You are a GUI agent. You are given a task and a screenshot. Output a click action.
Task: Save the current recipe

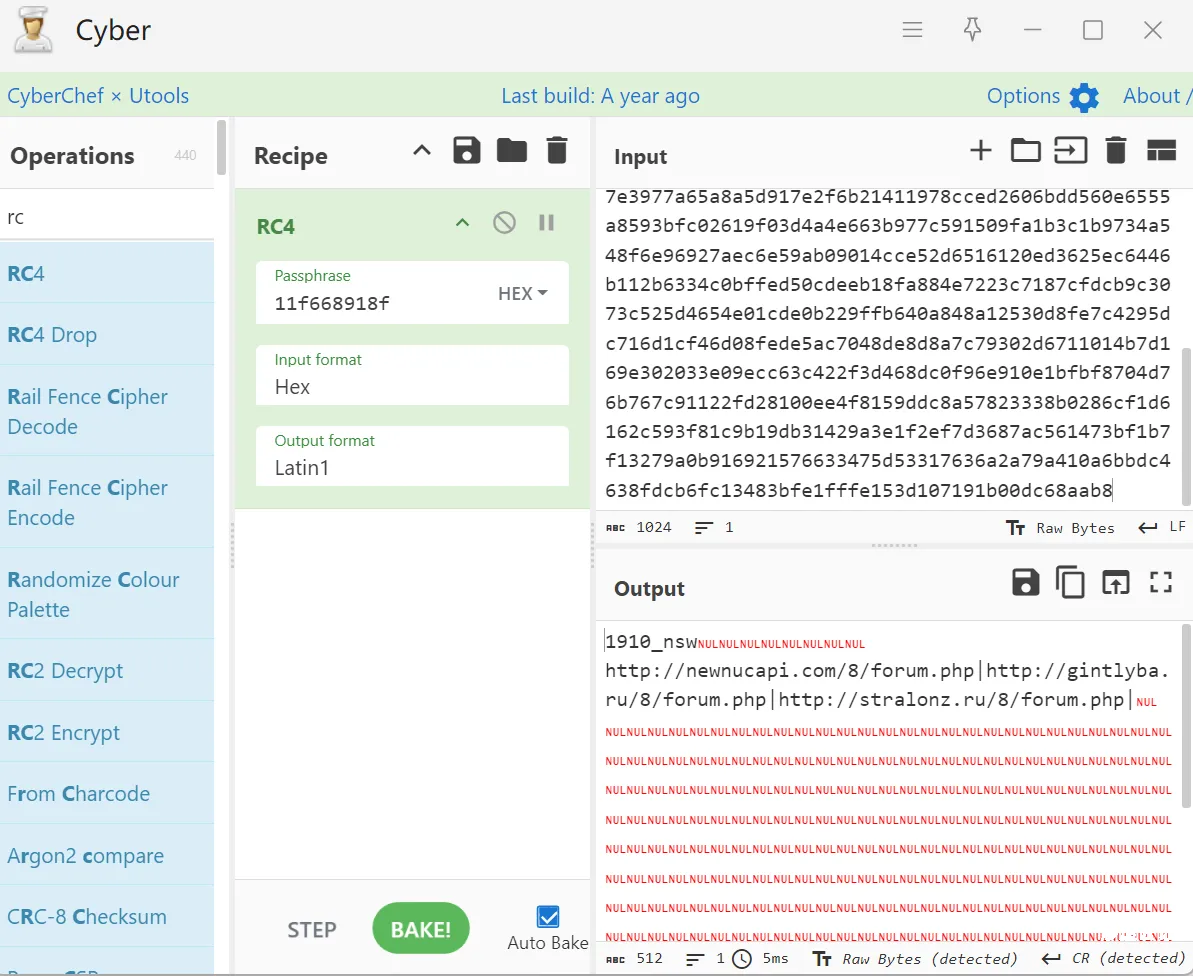point(467,151)
